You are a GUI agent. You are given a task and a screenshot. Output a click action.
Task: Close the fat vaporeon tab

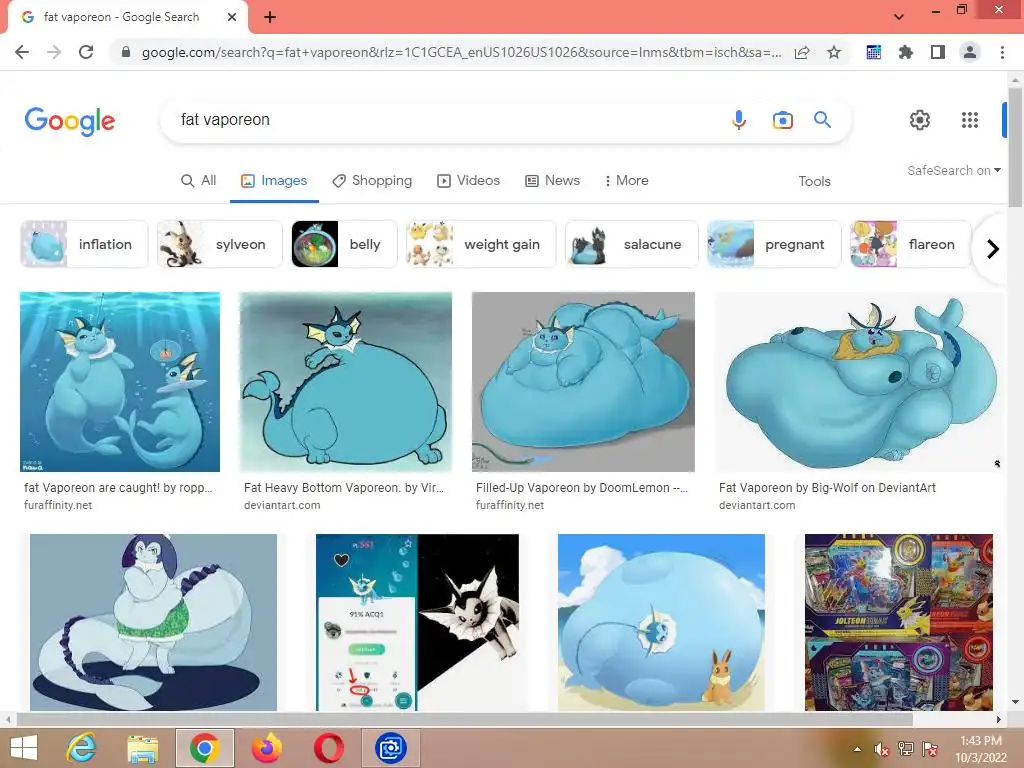[x=232, y=17]
